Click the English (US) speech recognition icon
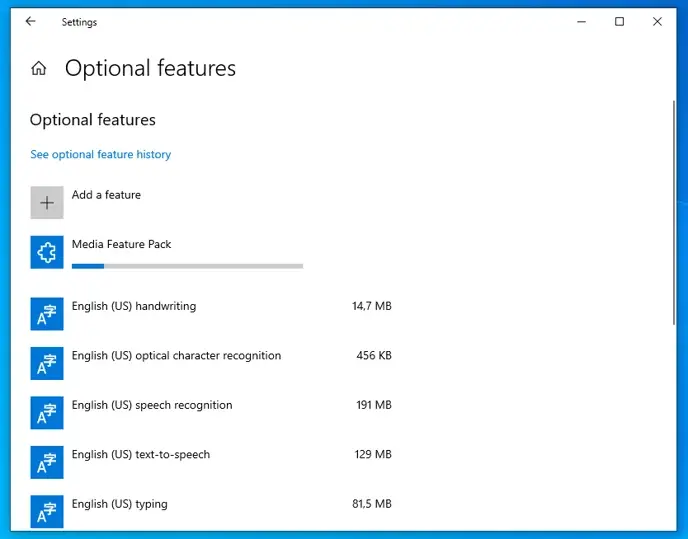688x539 pixels. 47,413
